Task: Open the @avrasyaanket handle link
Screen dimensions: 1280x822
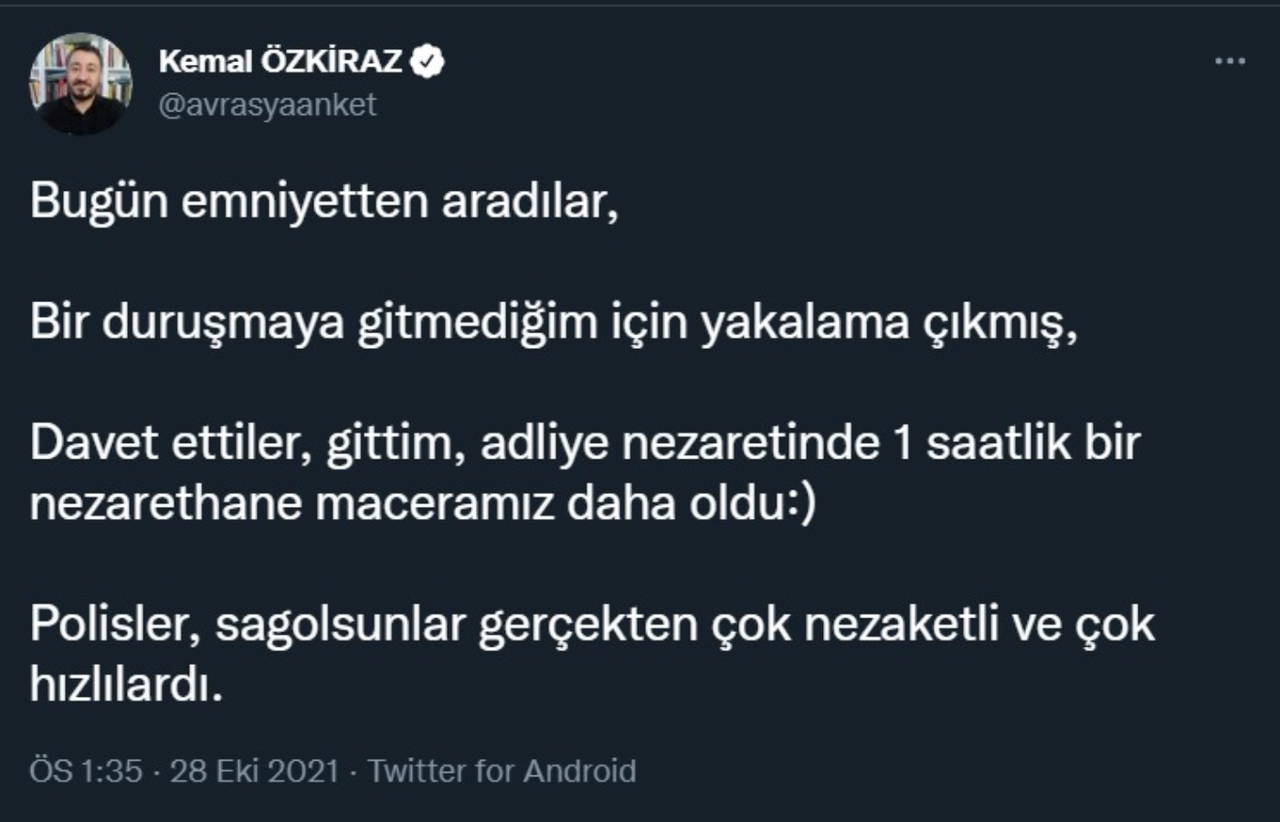Action: point(267,105)
